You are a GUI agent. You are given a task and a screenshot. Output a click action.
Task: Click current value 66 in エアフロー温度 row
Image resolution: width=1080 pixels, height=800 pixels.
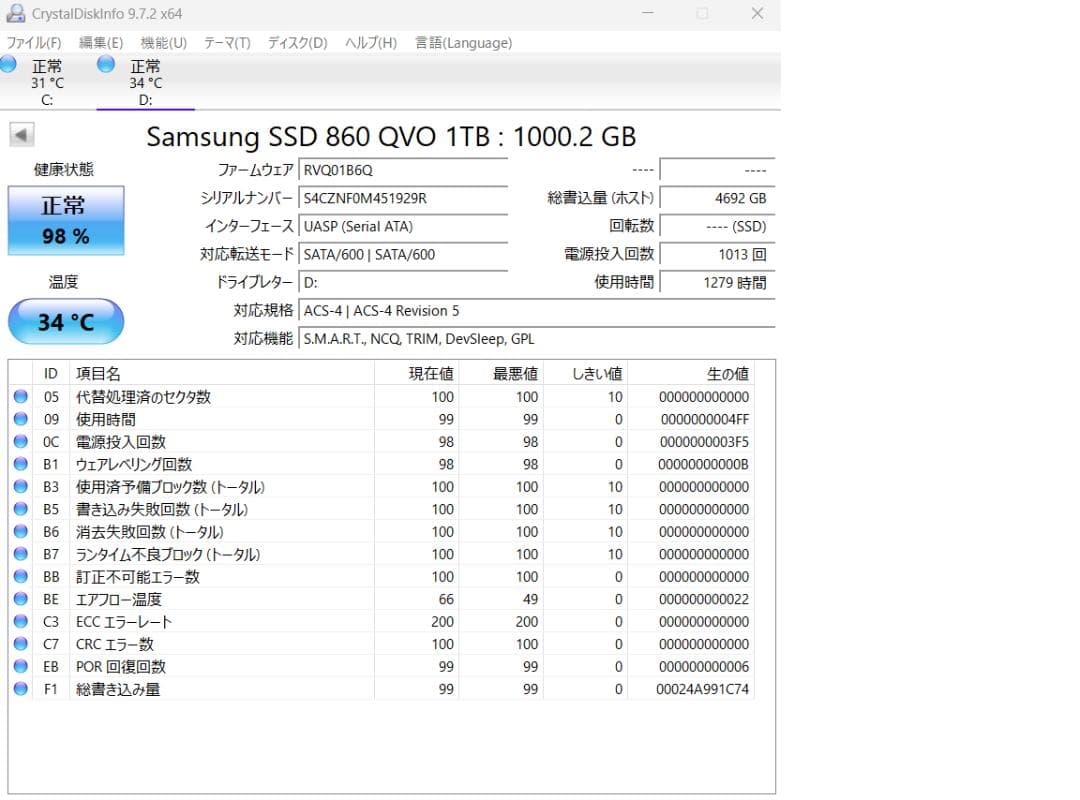pyautogui.click(x=446, y=599)
